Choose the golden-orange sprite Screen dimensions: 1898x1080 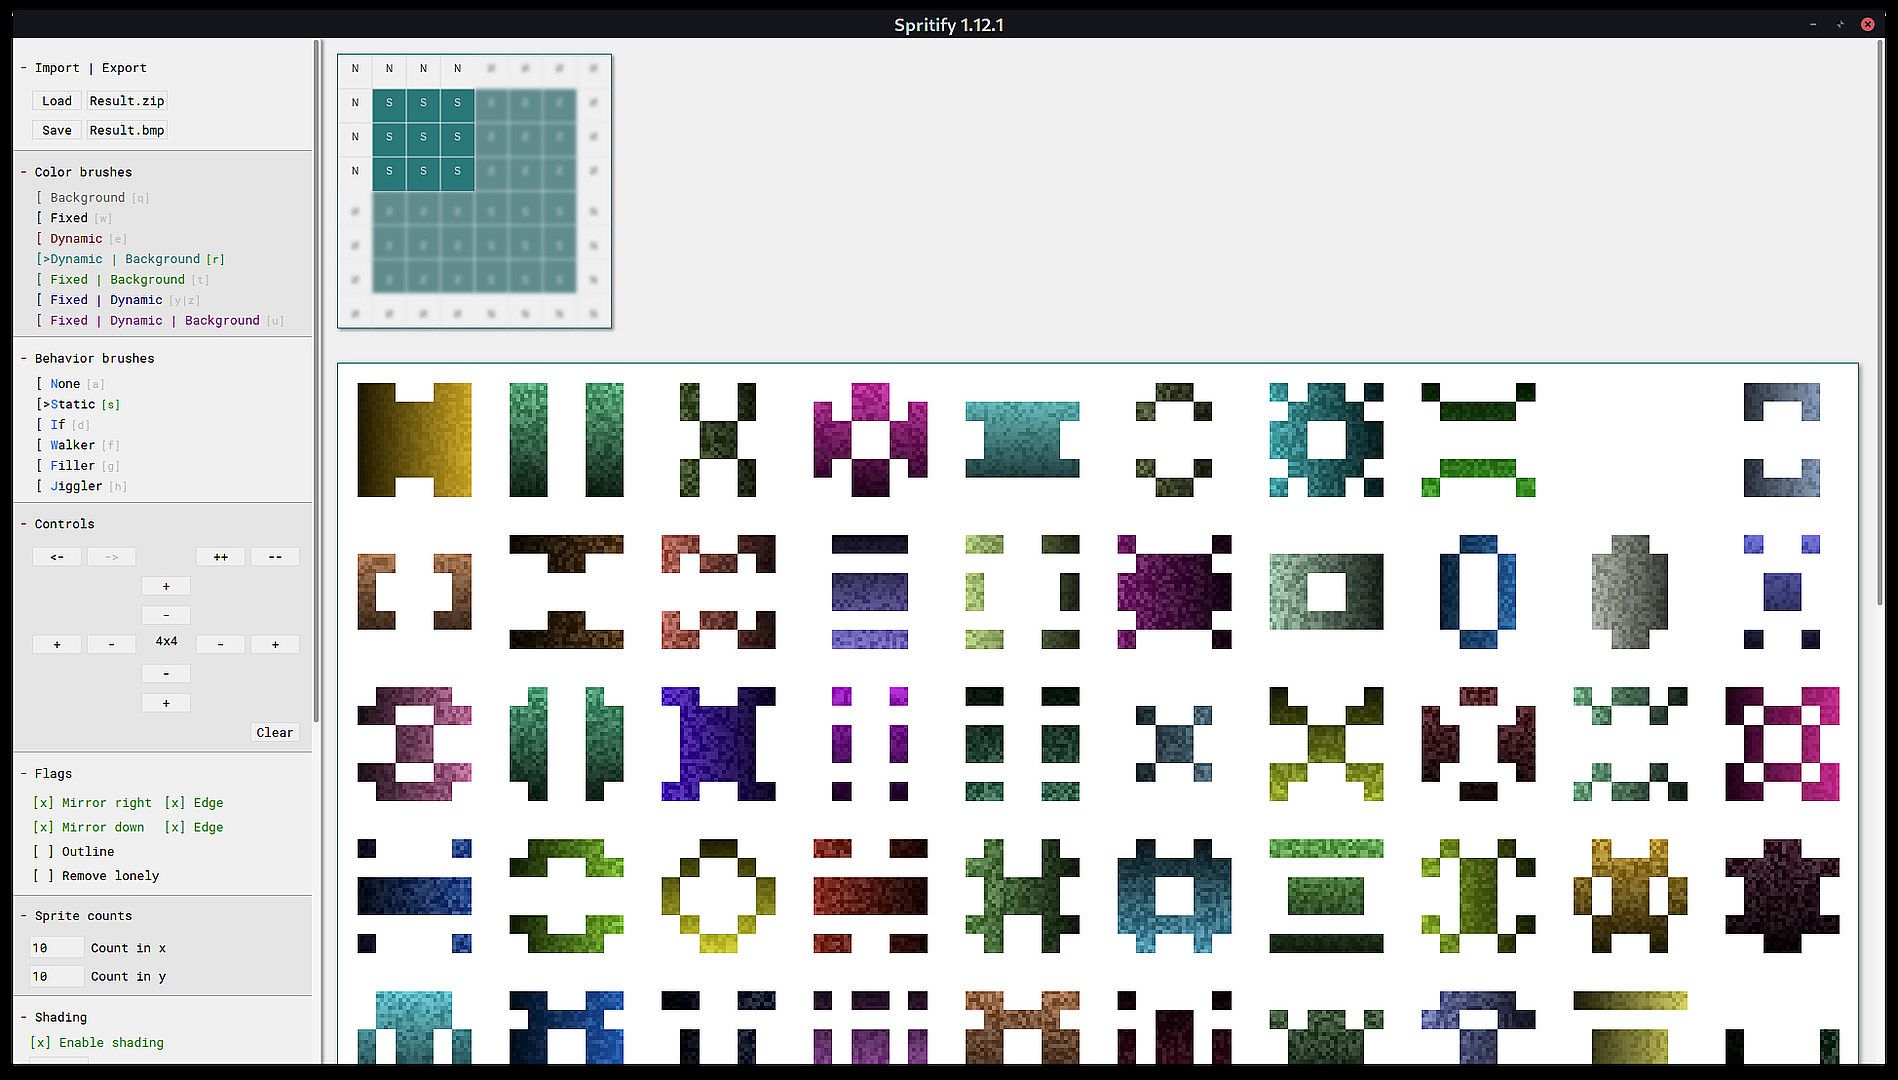click(x=1630, y=896)
